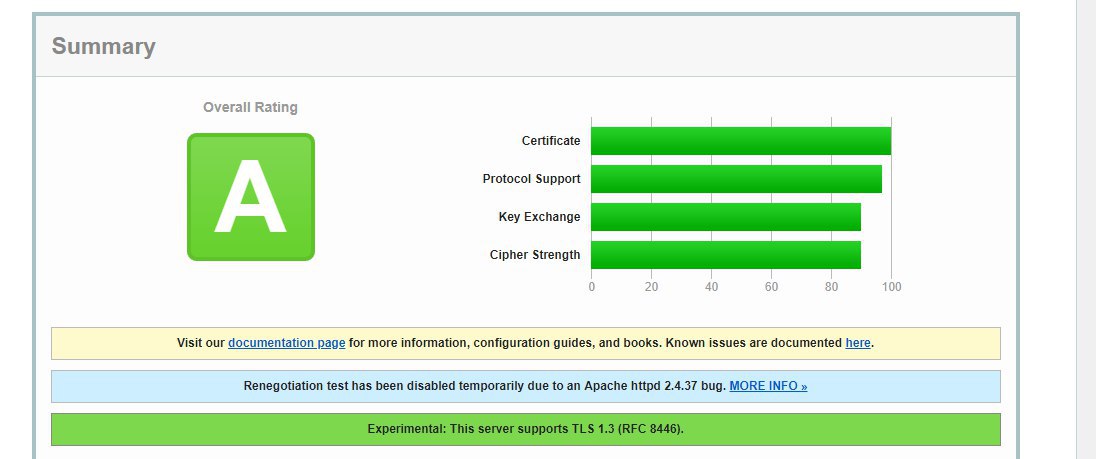Click the Overall Rating label
The width and height of the screenshot is (1096, 459).
(x=250, y=107)
